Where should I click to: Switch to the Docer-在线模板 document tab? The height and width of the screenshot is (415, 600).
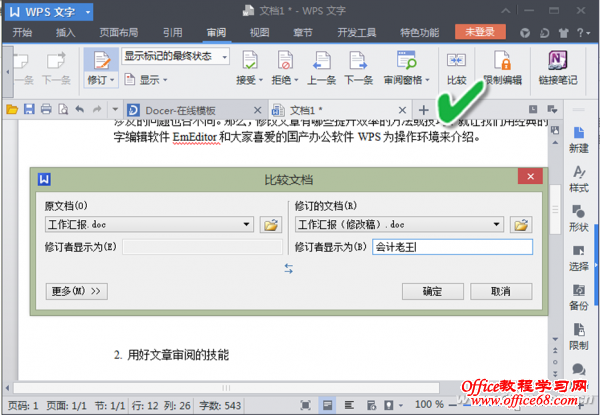(x=196, y=110)
